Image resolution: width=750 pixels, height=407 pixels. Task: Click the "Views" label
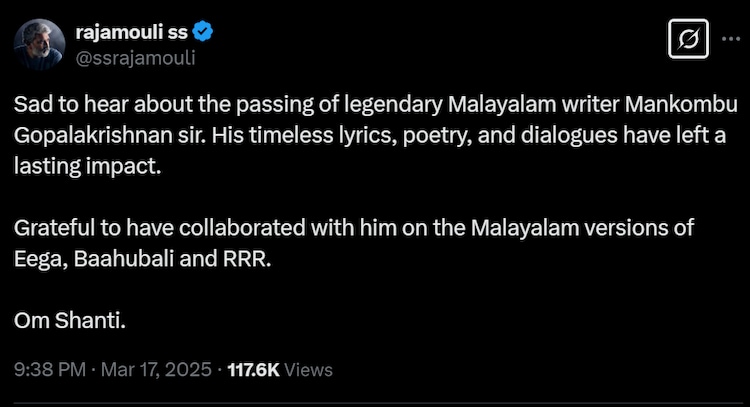click(x=309, y=370)
